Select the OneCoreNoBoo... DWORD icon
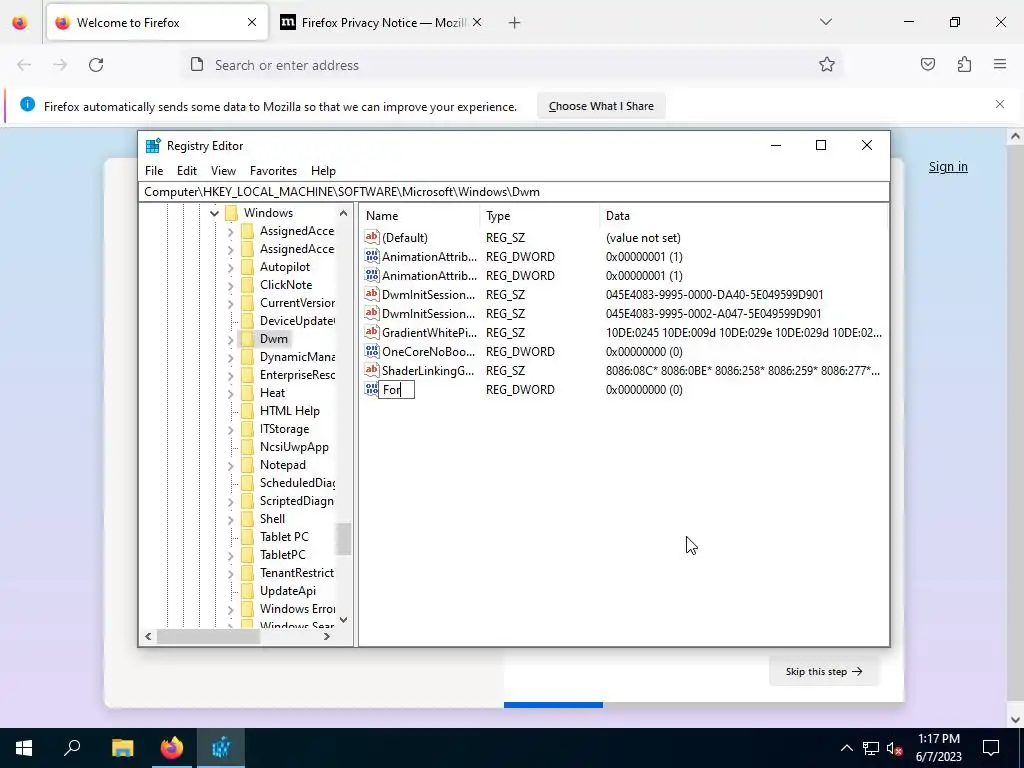This screenshot has width=1024, height=768. tap(372, 351)
